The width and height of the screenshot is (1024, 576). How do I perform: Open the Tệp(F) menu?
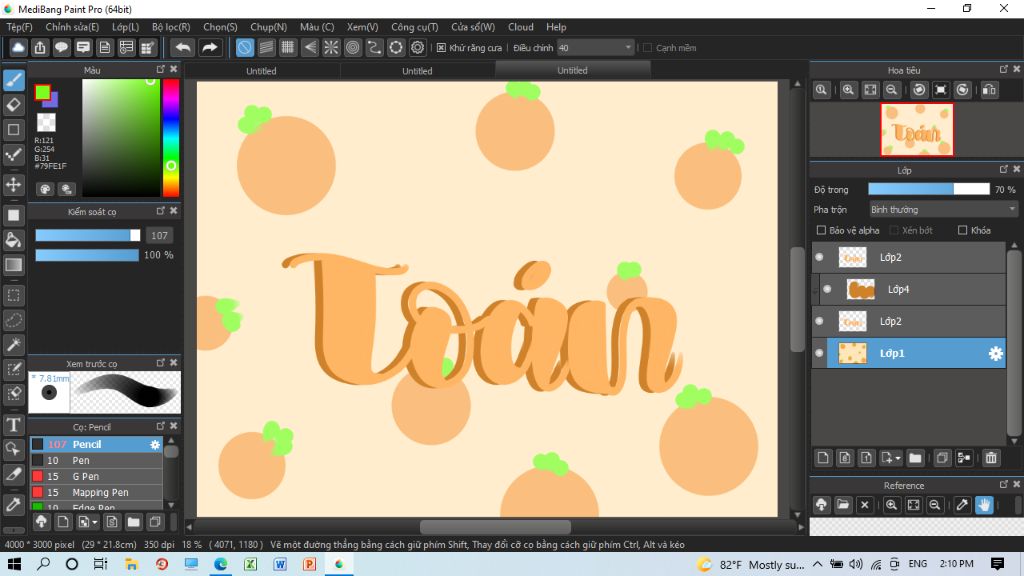click(20, 27)
